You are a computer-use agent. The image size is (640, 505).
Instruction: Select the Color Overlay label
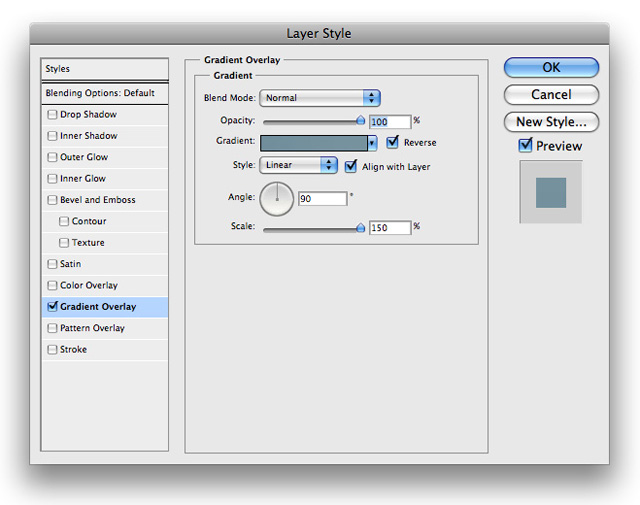89,285
